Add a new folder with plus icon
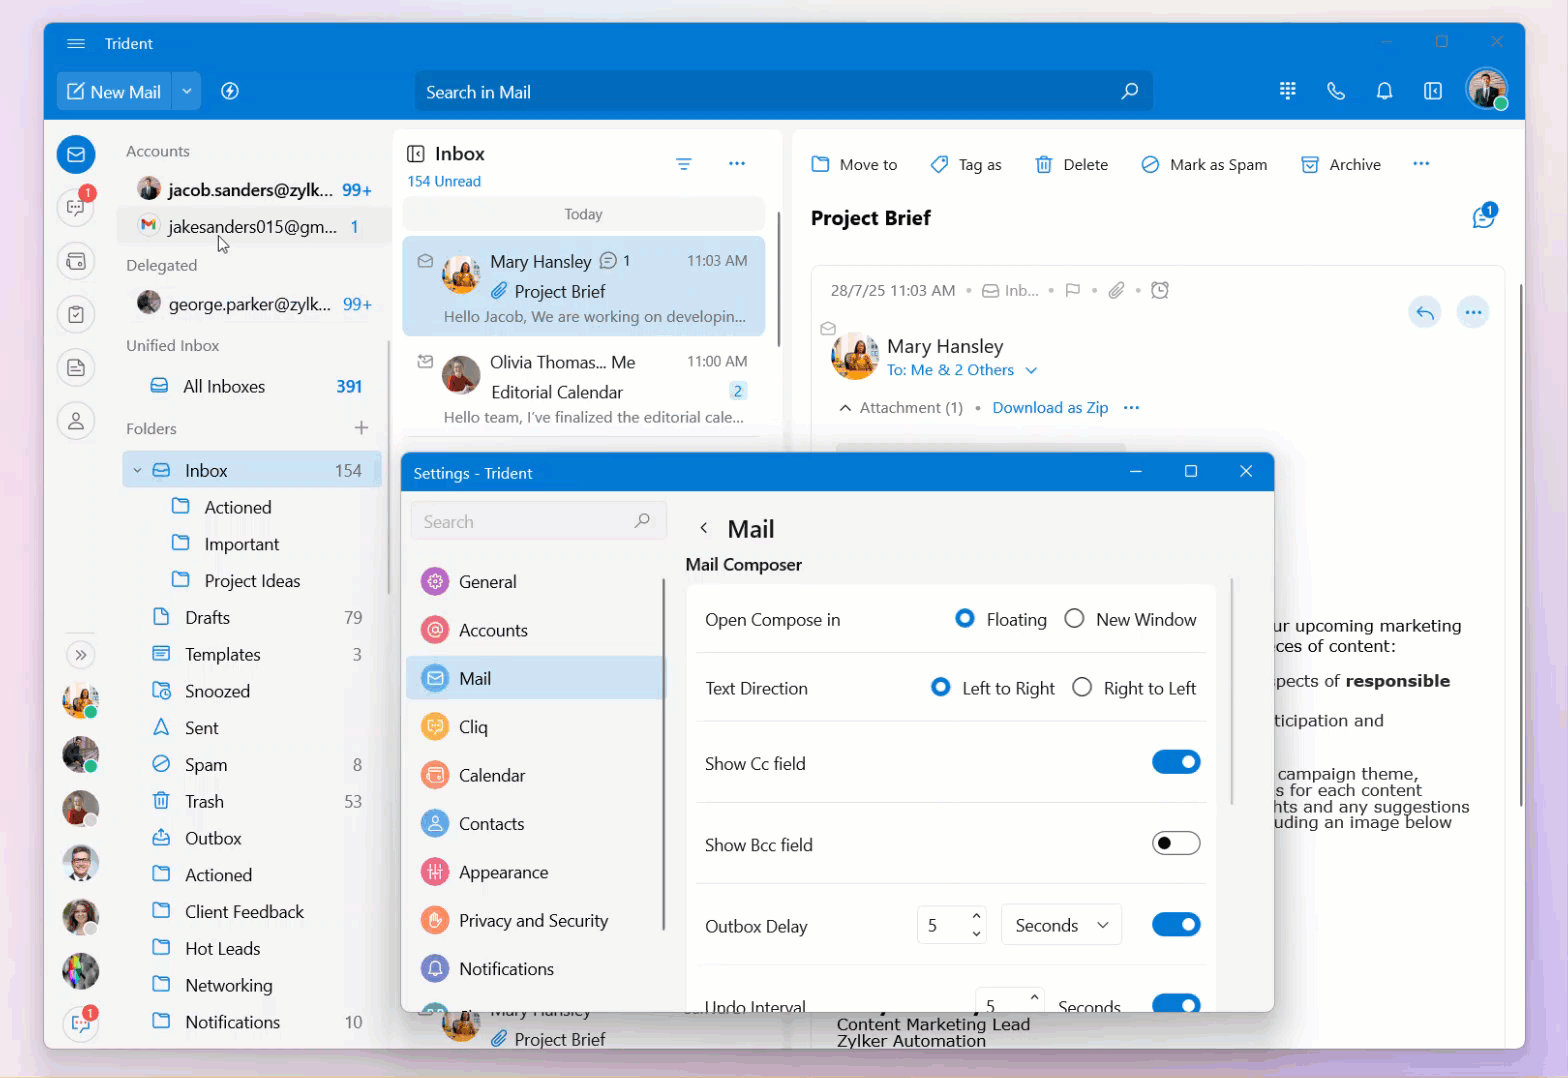The height and width of the screenshot is (1078, 1568). (x=362, y=428)
